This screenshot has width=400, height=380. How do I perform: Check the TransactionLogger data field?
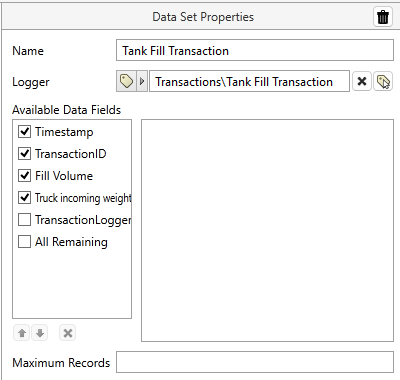click(24, 220)
